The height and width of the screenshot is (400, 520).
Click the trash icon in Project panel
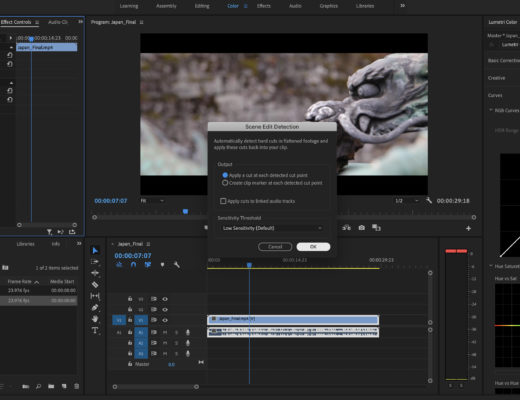77,386
